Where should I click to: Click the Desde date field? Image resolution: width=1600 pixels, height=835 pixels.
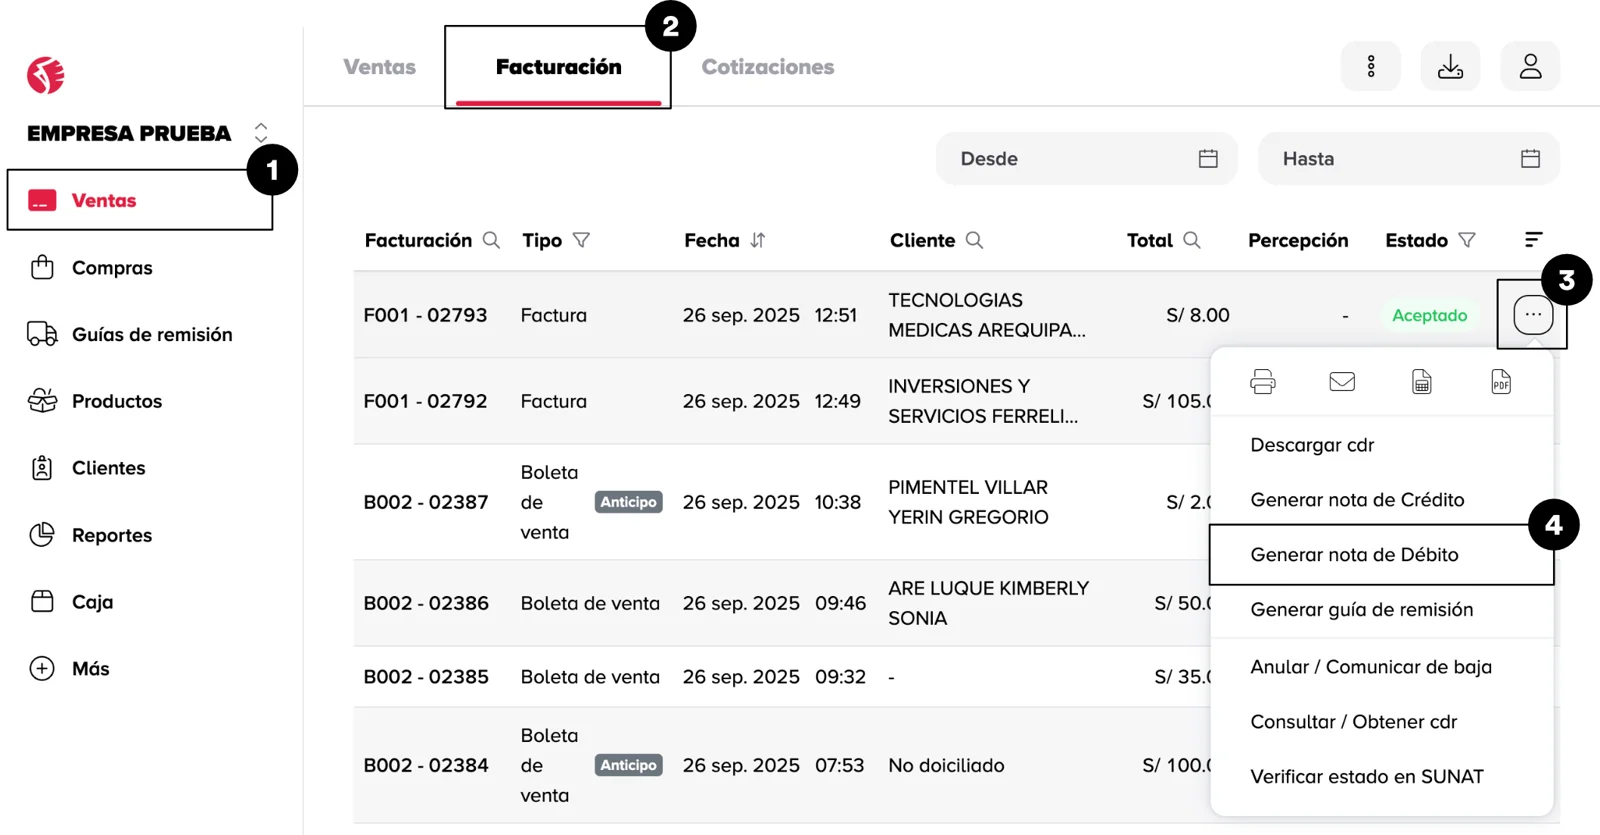tap(1086, 159)
